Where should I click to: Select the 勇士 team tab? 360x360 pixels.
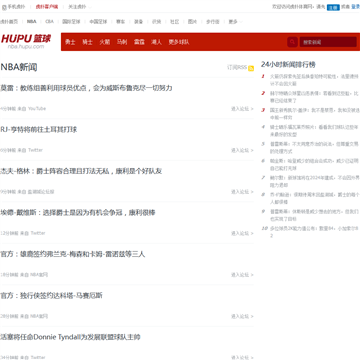click(x=70, y=42)
